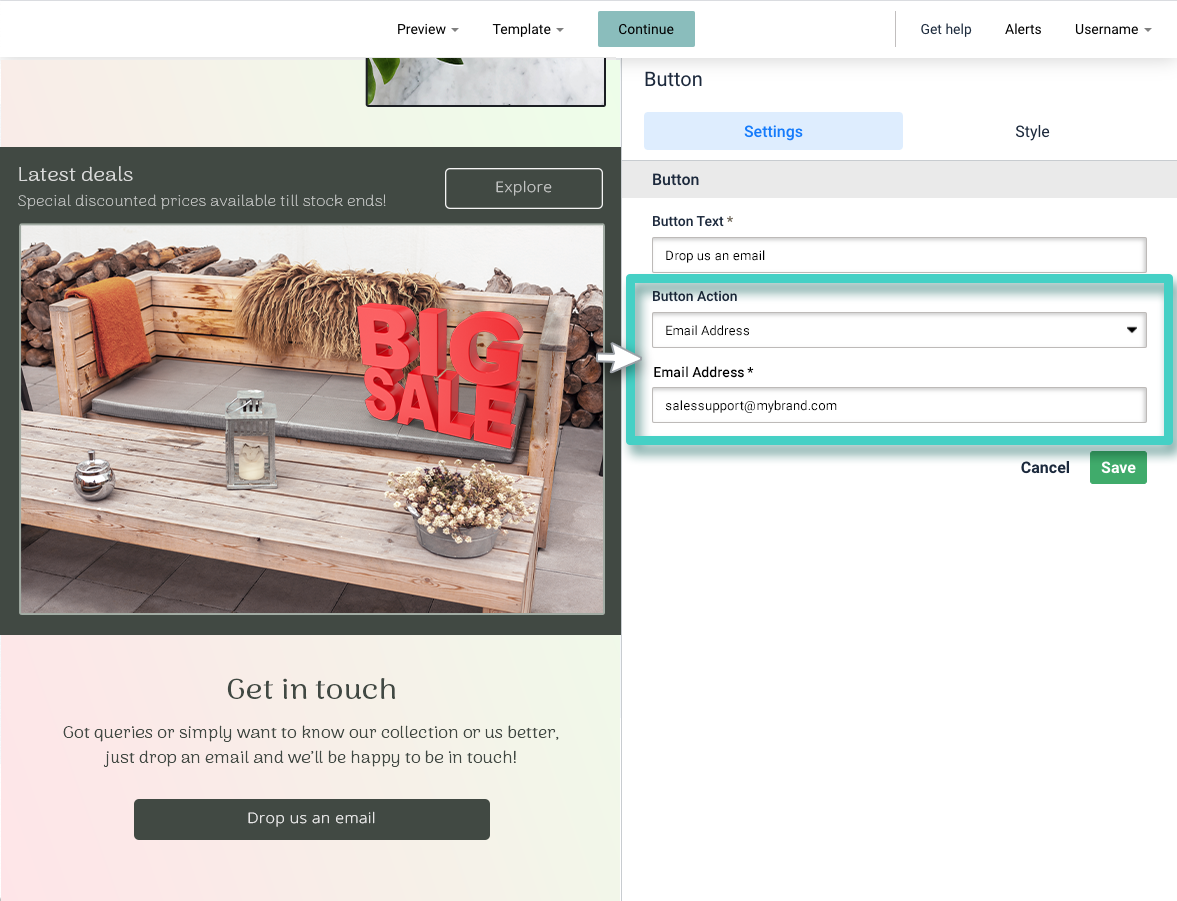The width and height of the screenshot is (1177, 901).
Task: Select the Get in touch heading
Action: (x=312, y=689)
